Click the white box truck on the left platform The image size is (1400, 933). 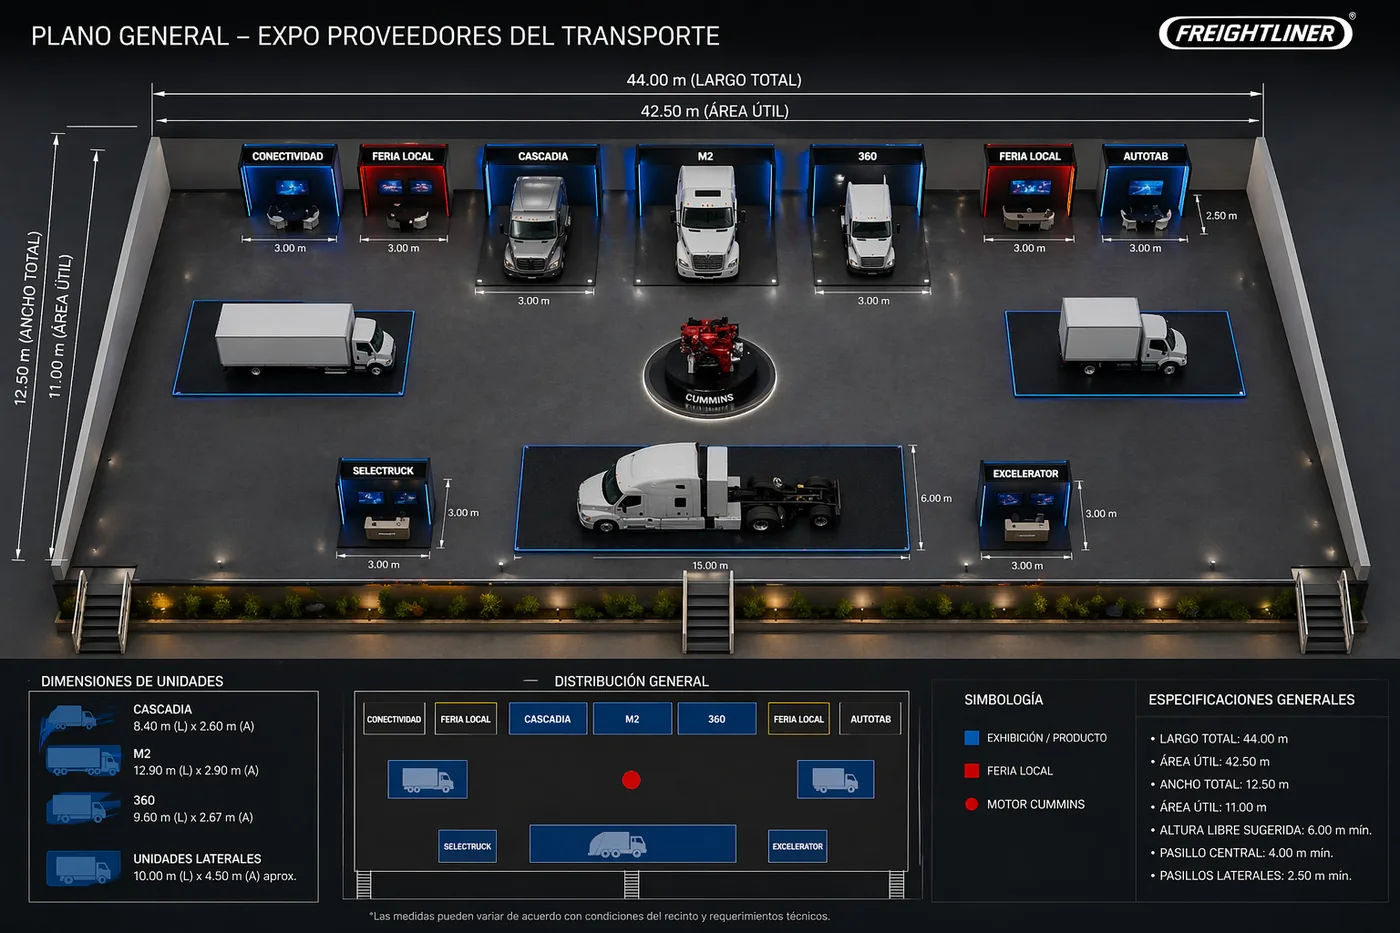point(305,340)
